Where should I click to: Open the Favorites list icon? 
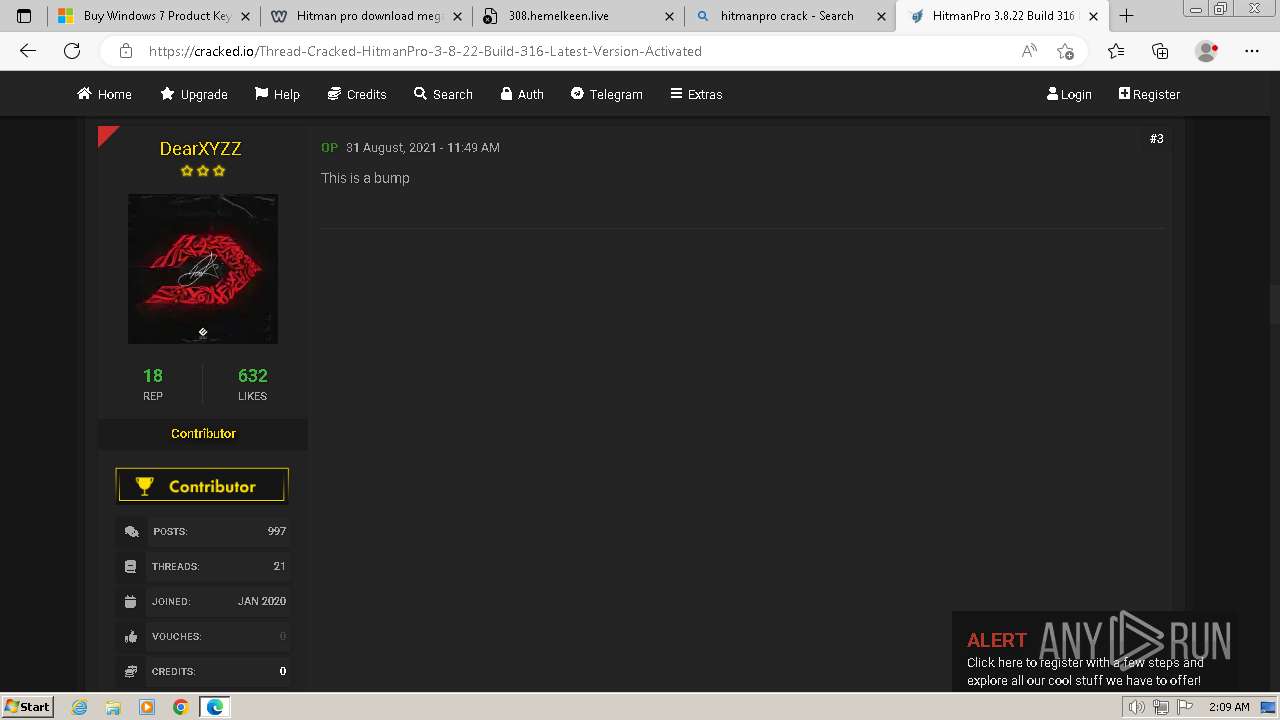[1116, 51]
